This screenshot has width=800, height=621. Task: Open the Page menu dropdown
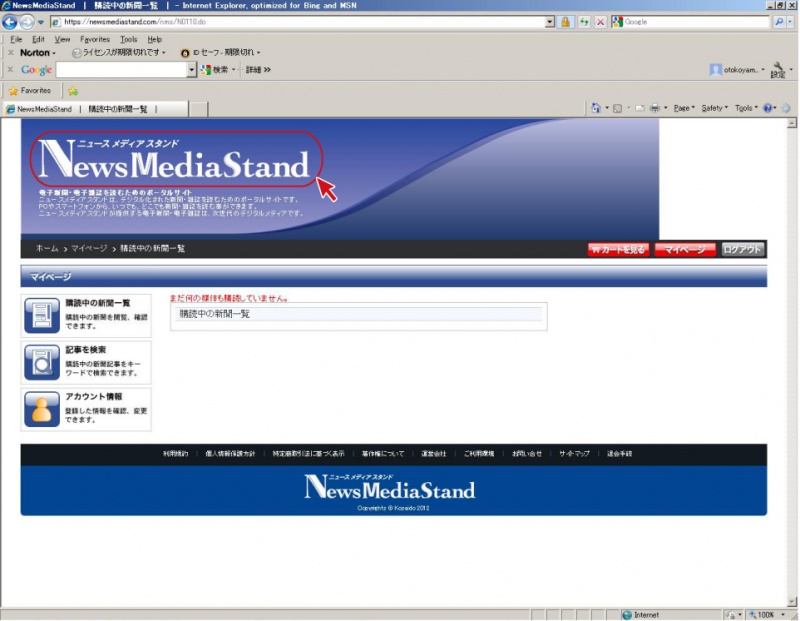[x=684, y=108]
